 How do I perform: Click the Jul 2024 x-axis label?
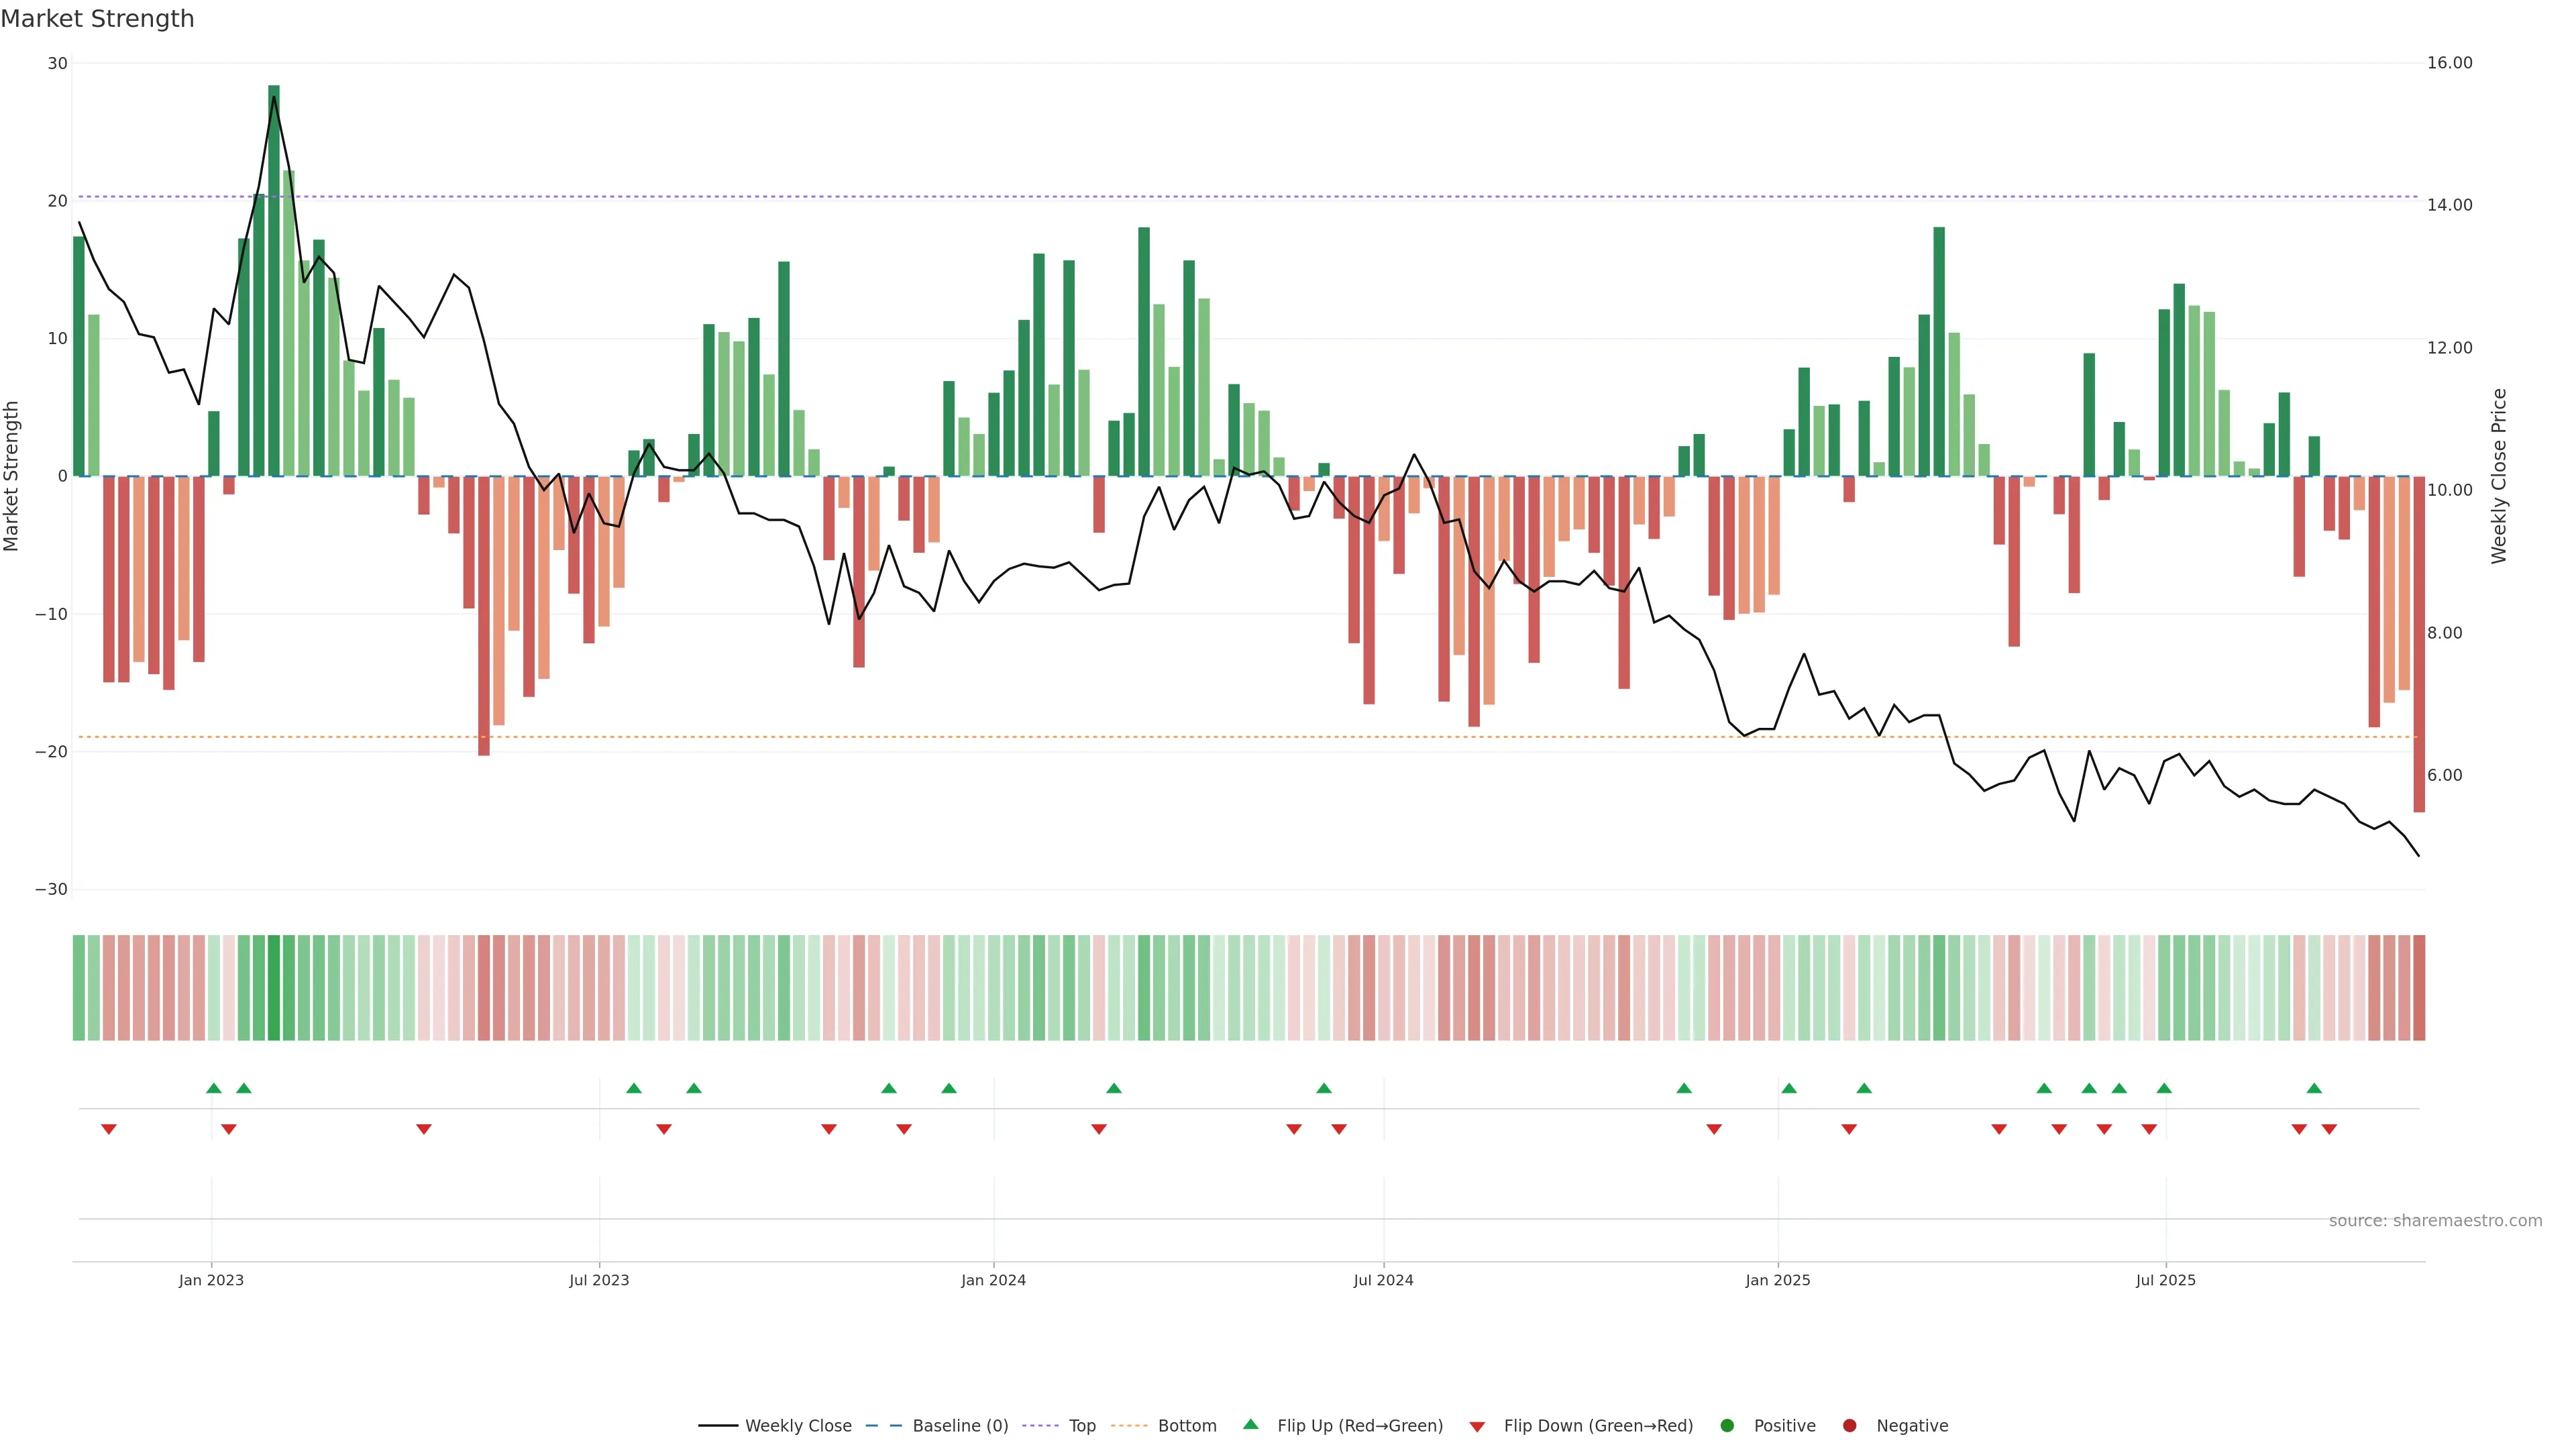coord(1383,1280)
